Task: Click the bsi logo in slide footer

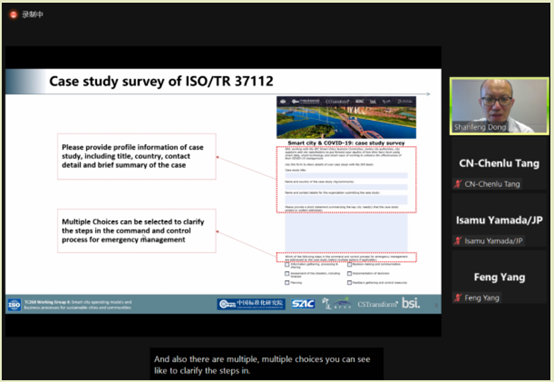Action: click(411, 303)
